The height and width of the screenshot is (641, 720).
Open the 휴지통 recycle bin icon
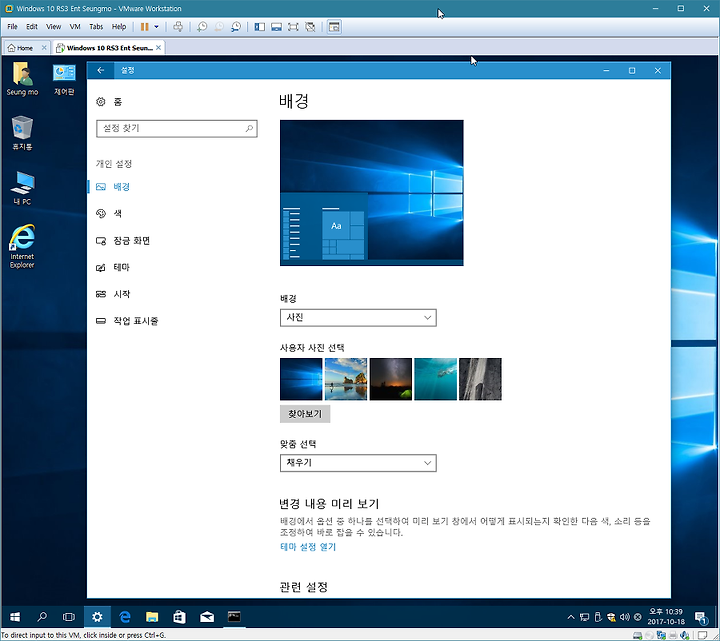pyautogui.click(x=22, y=133)
